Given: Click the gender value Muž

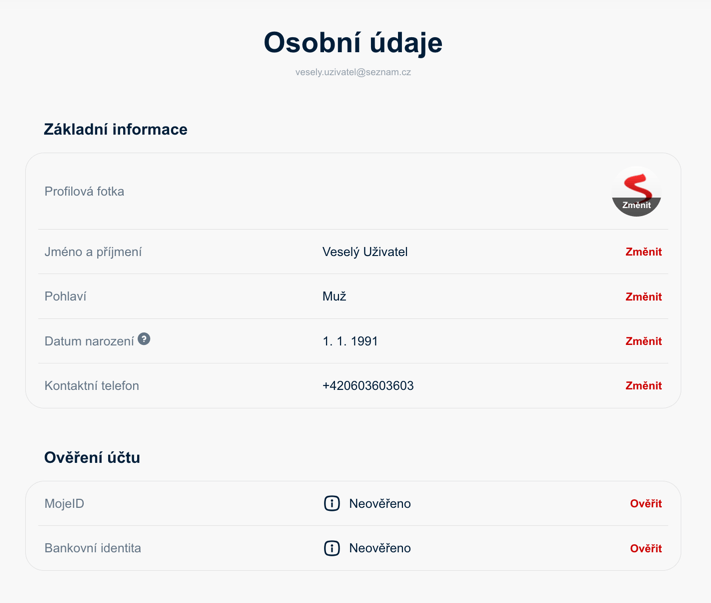Looking at the screenshot, I should (334, 297).
